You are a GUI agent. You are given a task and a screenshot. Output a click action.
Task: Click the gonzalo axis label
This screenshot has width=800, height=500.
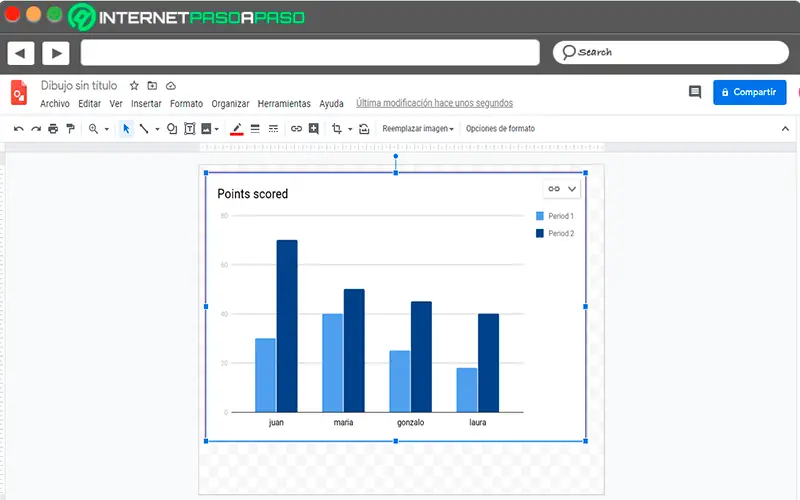pos(410,422)
